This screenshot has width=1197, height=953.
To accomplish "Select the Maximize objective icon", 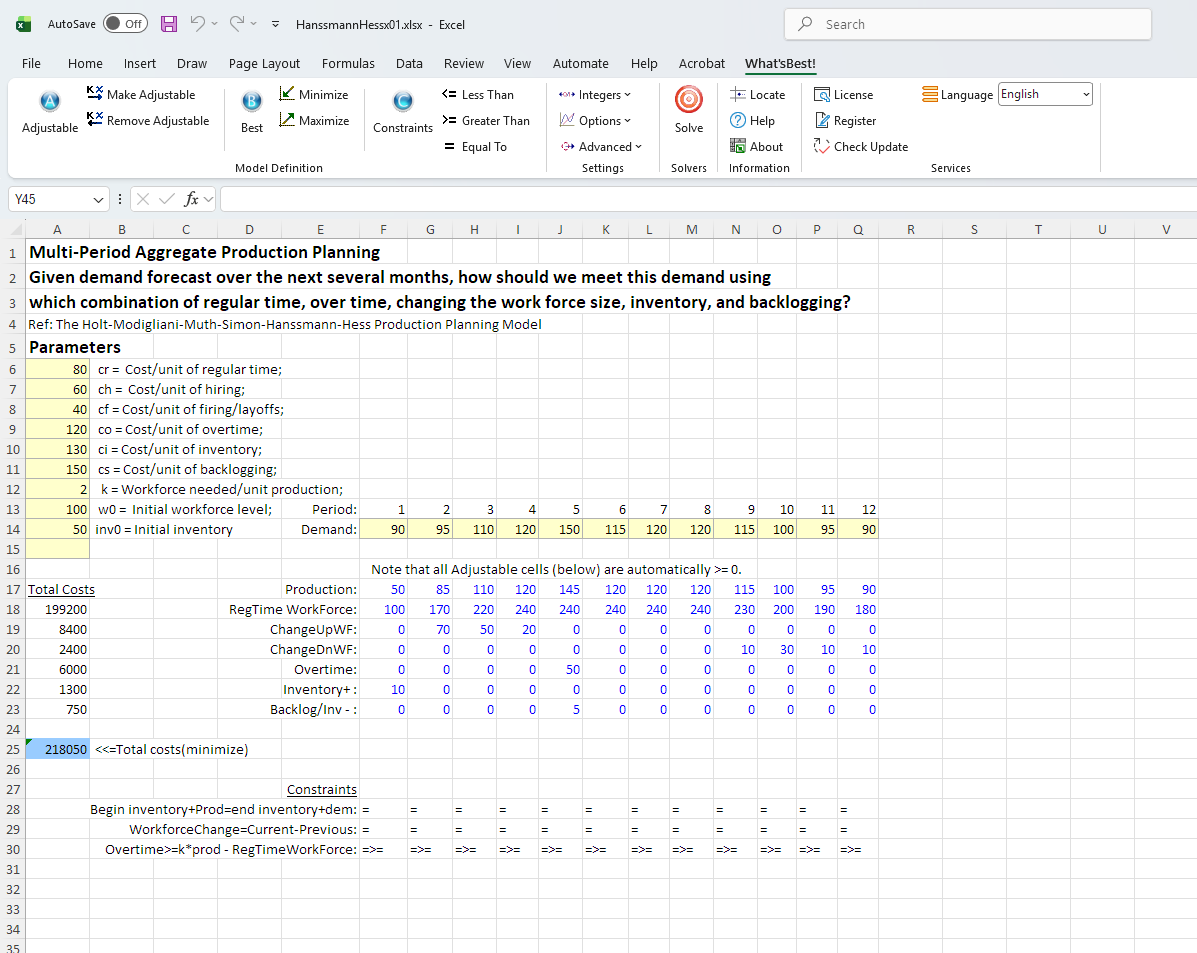I will click(286, 120).
